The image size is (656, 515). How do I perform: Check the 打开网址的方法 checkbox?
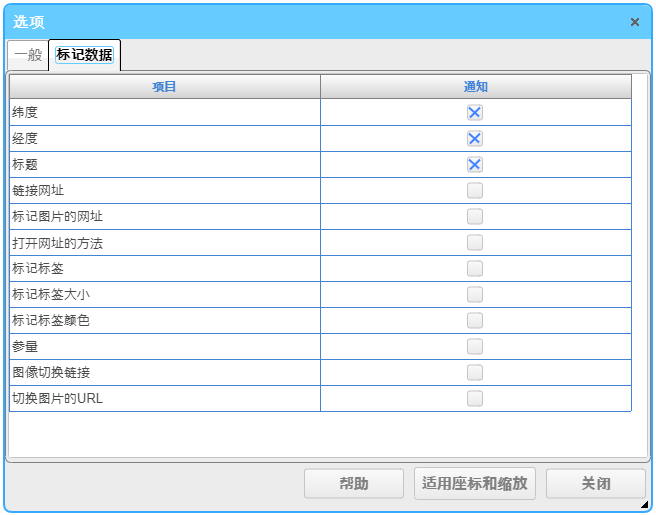point(475,242)
